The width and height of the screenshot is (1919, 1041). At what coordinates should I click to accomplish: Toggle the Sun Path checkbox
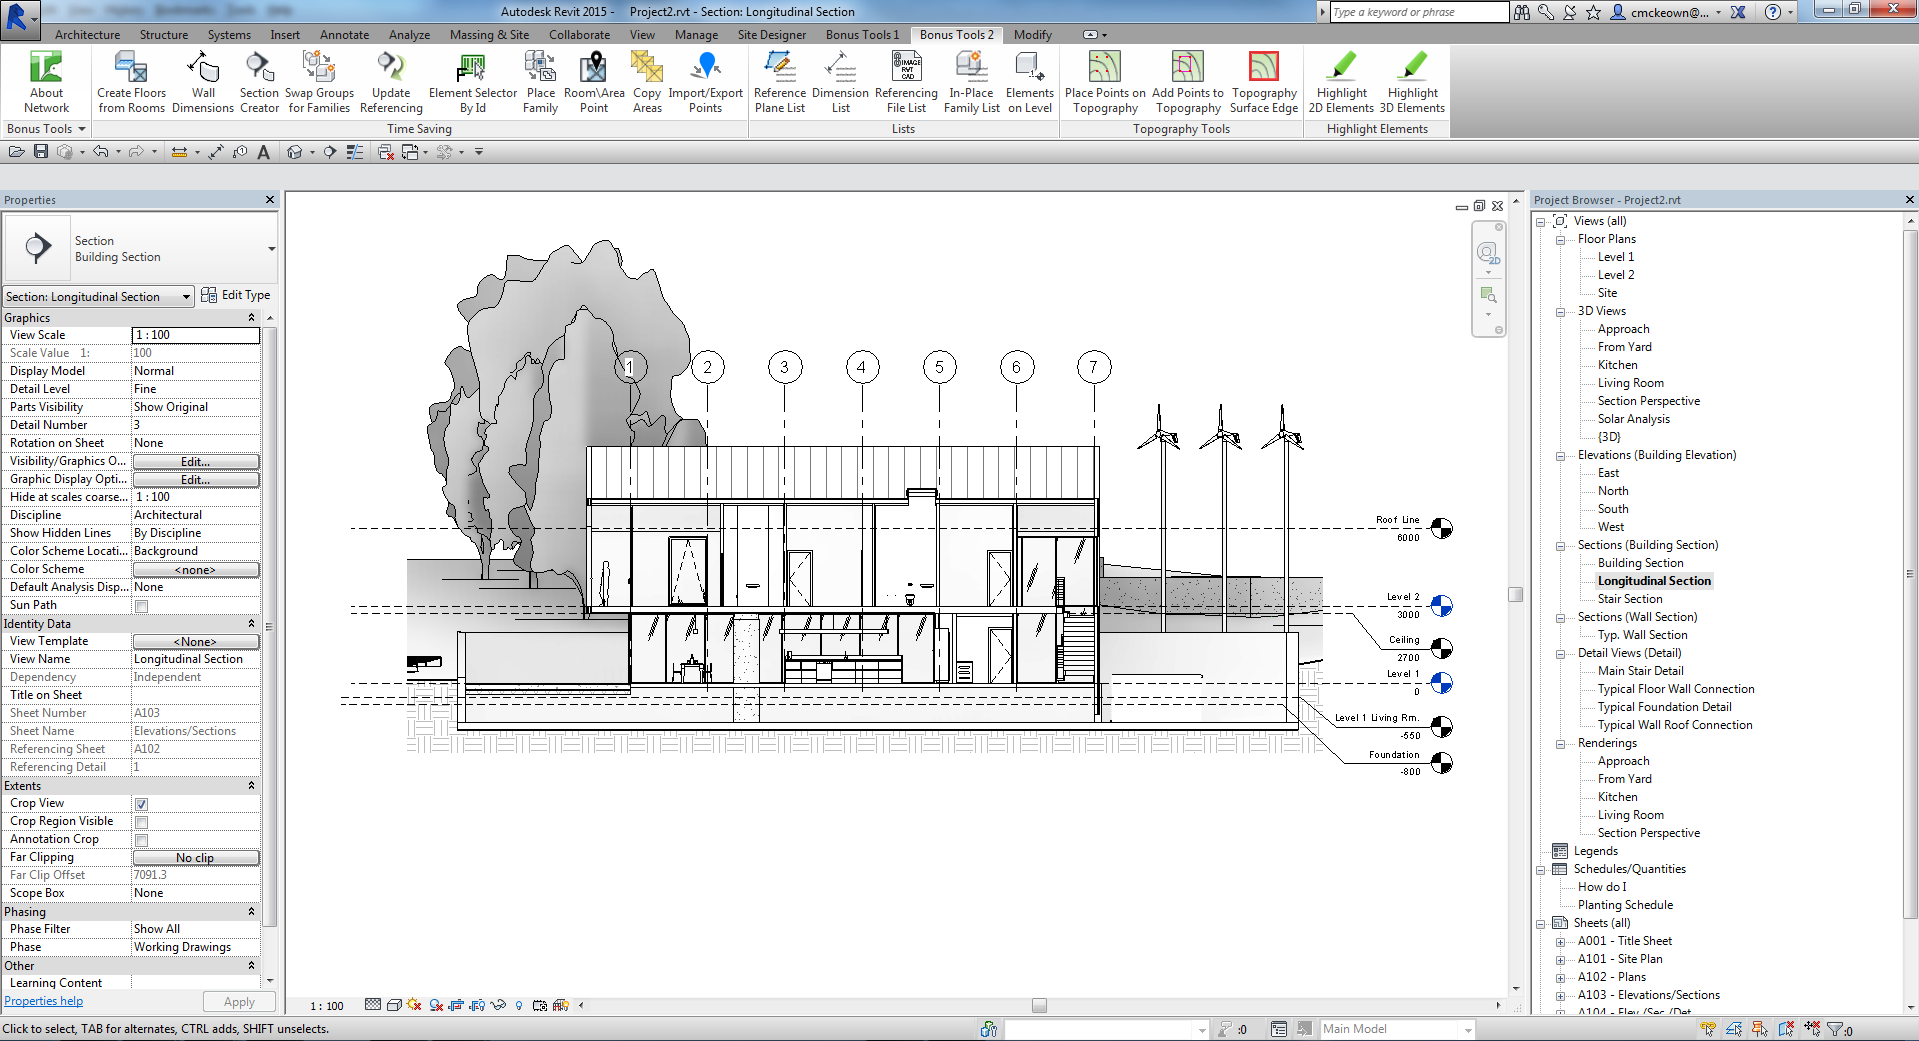[141, 605]
